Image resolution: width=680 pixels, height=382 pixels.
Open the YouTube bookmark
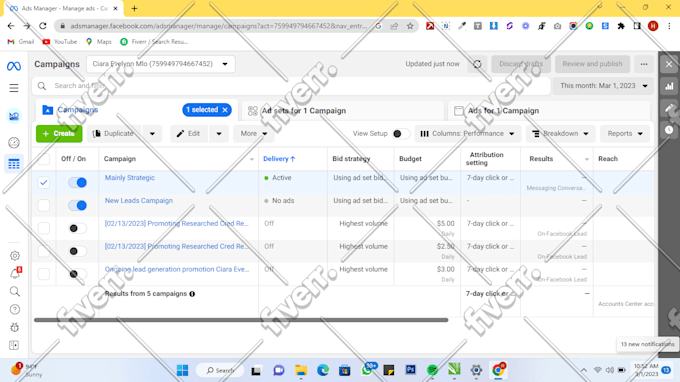pyautogui.click(x=60, y=42)
